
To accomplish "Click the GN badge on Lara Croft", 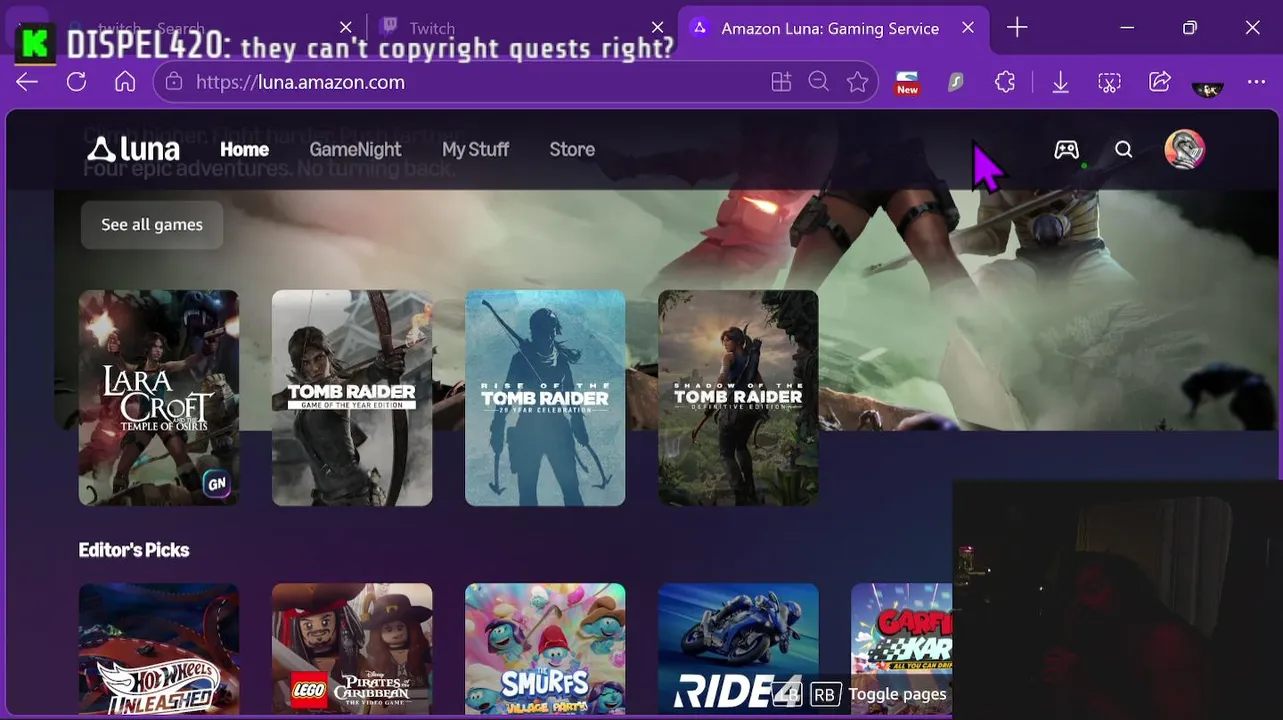I will pos(216,484).
